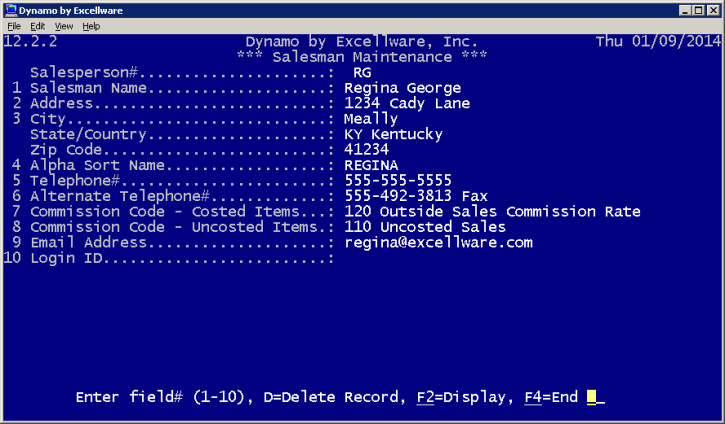Screen dimensions: 725x424
Task: Click the State/Country label
Action: [x=88, y=134]
